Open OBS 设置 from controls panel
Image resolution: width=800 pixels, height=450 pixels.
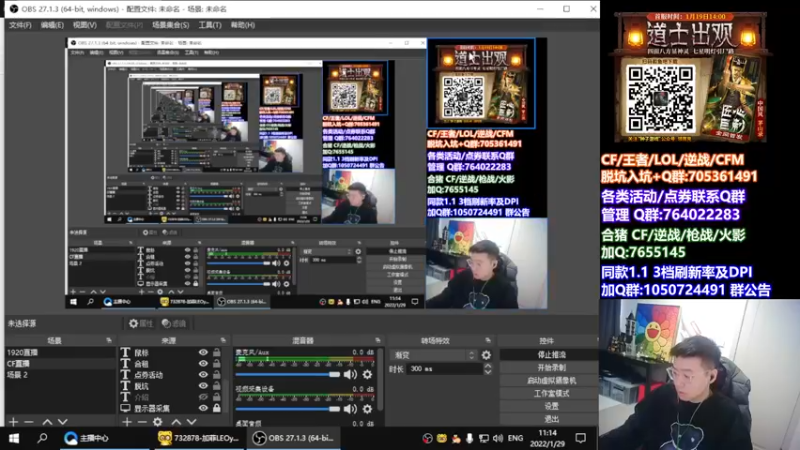[551, 406]
